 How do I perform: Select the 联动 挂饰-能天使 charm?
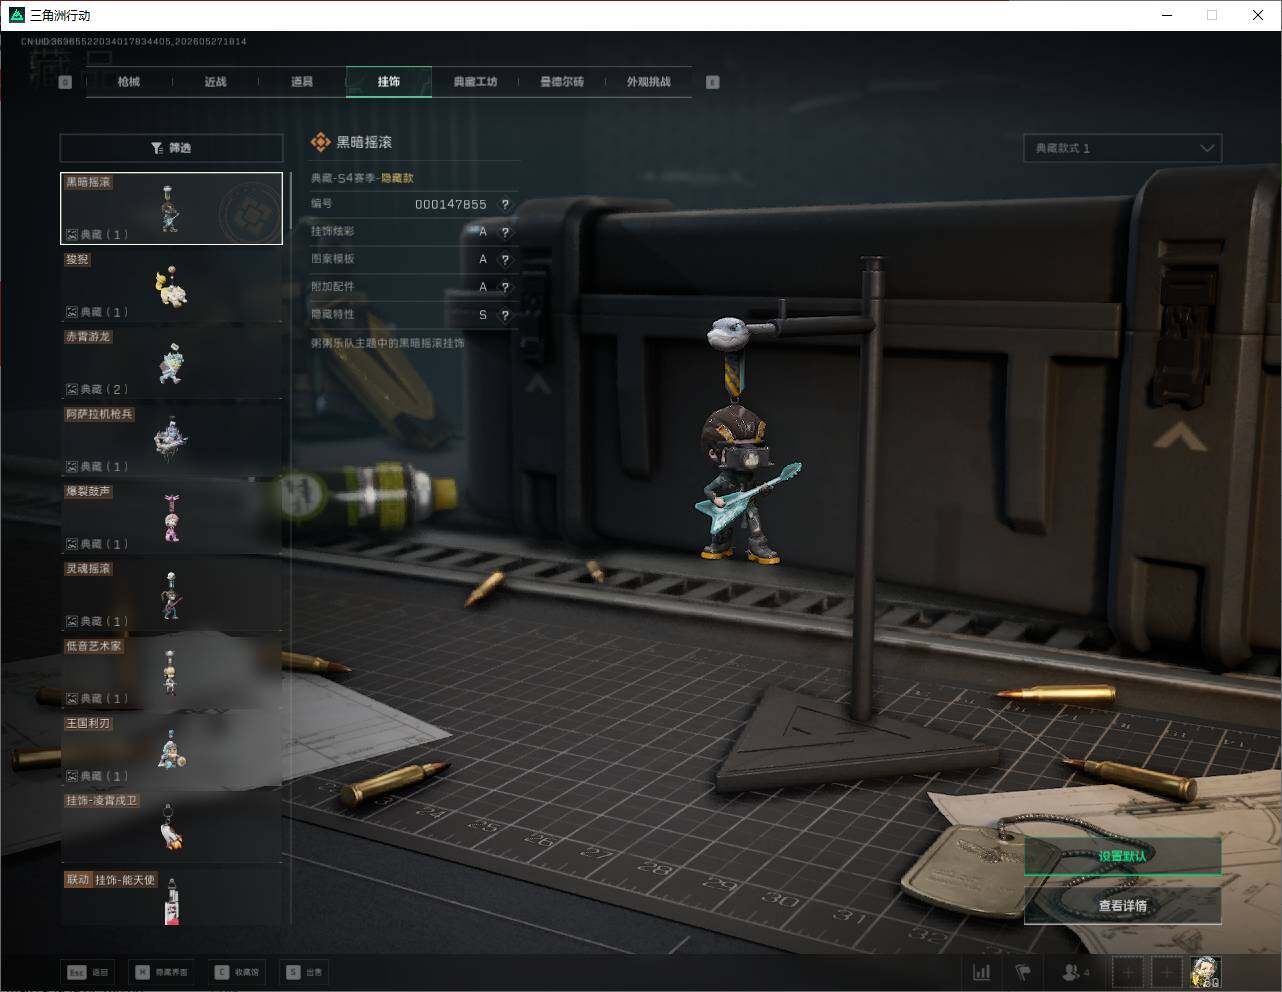click(171, 897)
